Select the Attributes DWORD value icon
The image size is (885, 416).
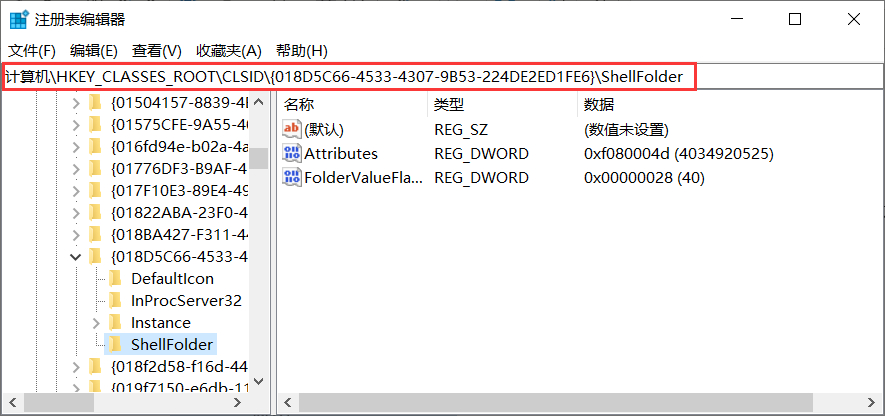(x=292, y=153)
